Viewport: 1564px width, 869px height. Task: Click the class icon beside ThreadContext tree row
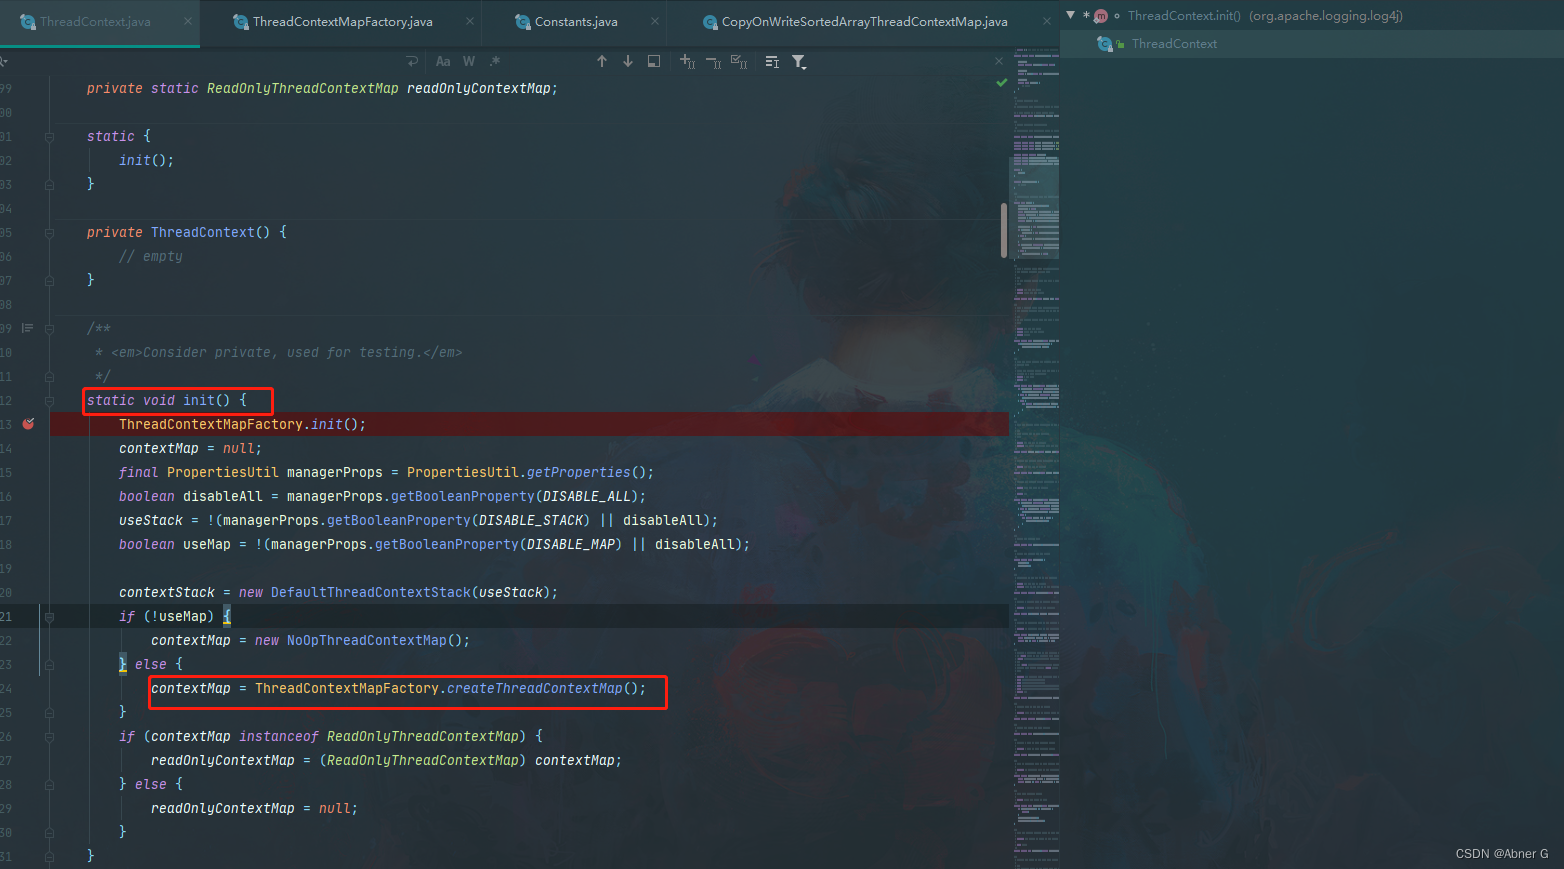1104,44
